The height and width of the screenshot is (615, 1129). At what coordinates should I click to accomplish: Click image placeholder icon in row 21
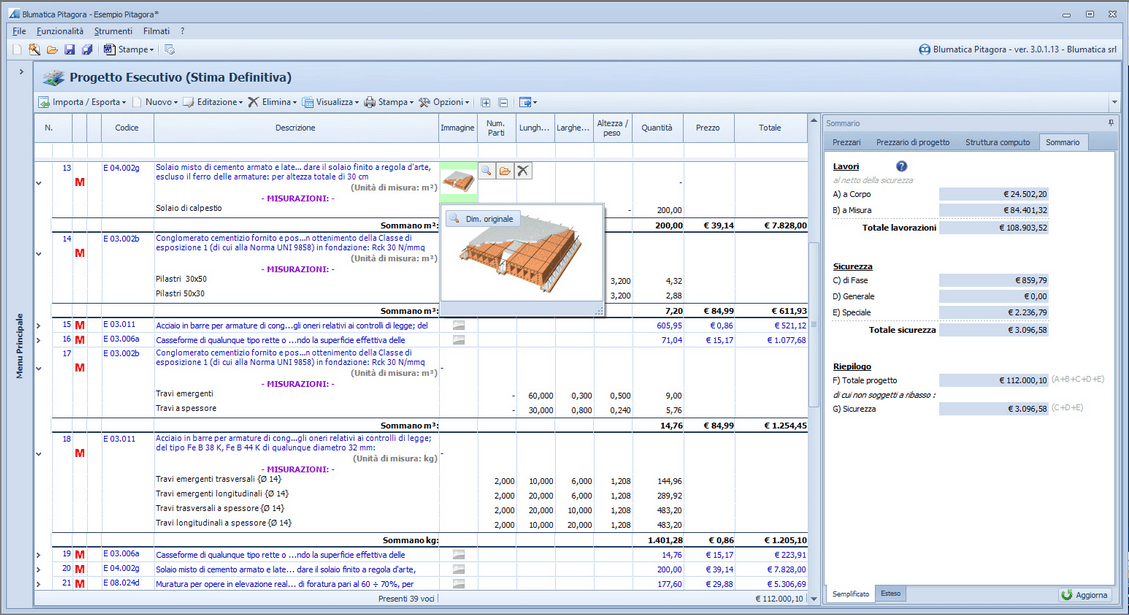coord(459,583)
